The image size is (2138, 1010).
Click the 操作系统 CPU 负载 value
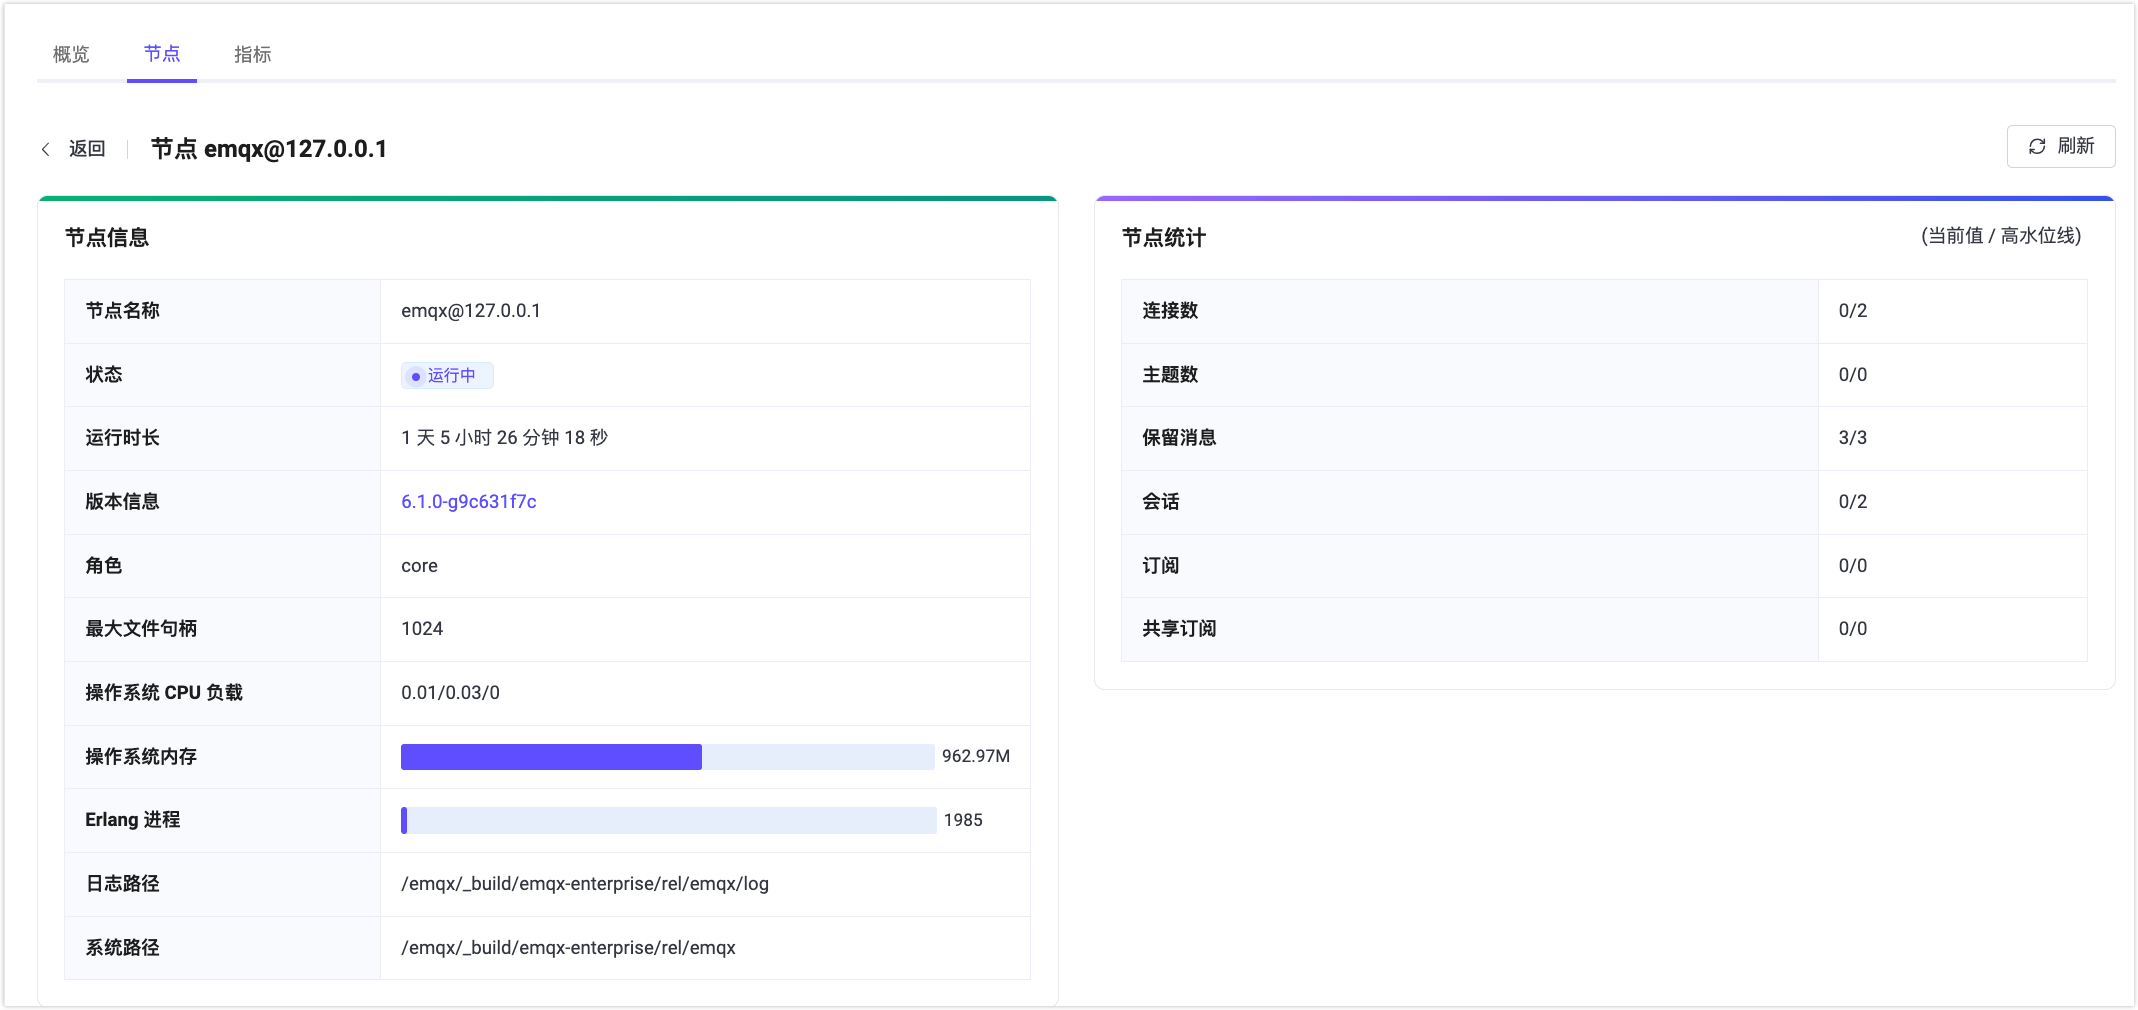[449, 692]
